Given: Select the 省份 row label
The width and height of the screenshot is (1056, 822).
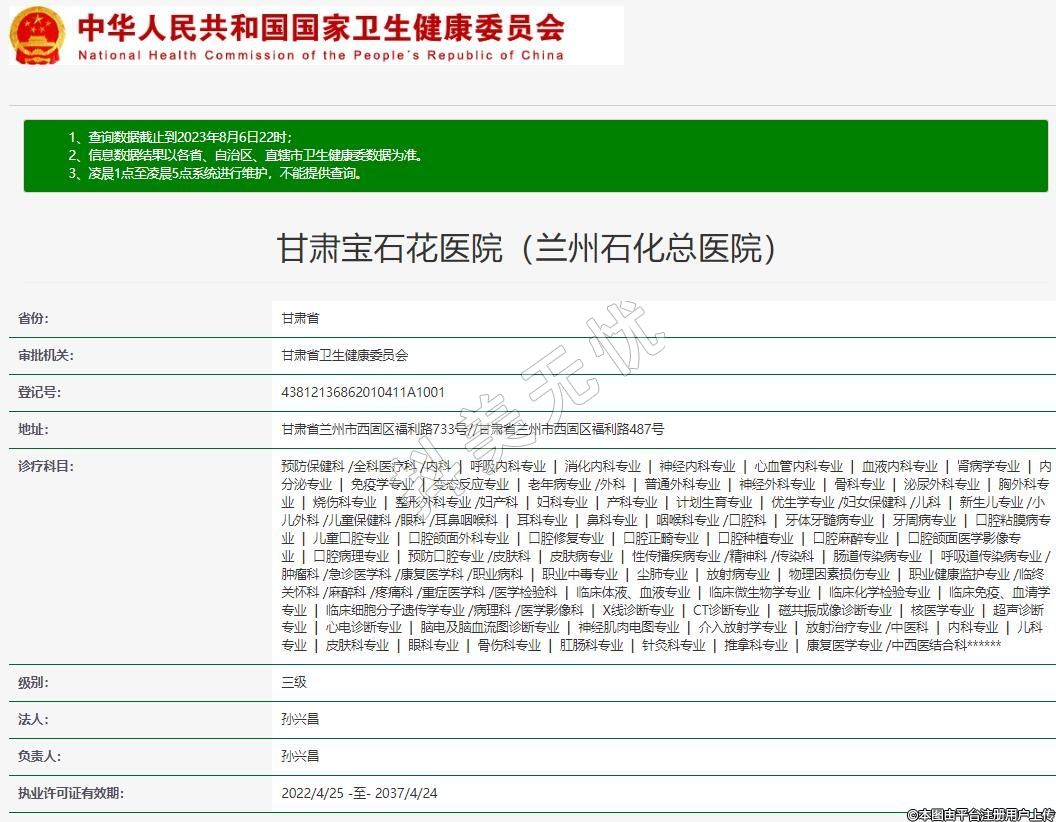Looking at the screenshot, I should tap(32, 318).
